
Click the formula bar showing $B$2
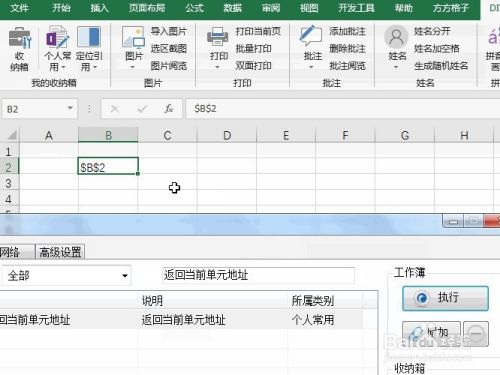(343, 109)
